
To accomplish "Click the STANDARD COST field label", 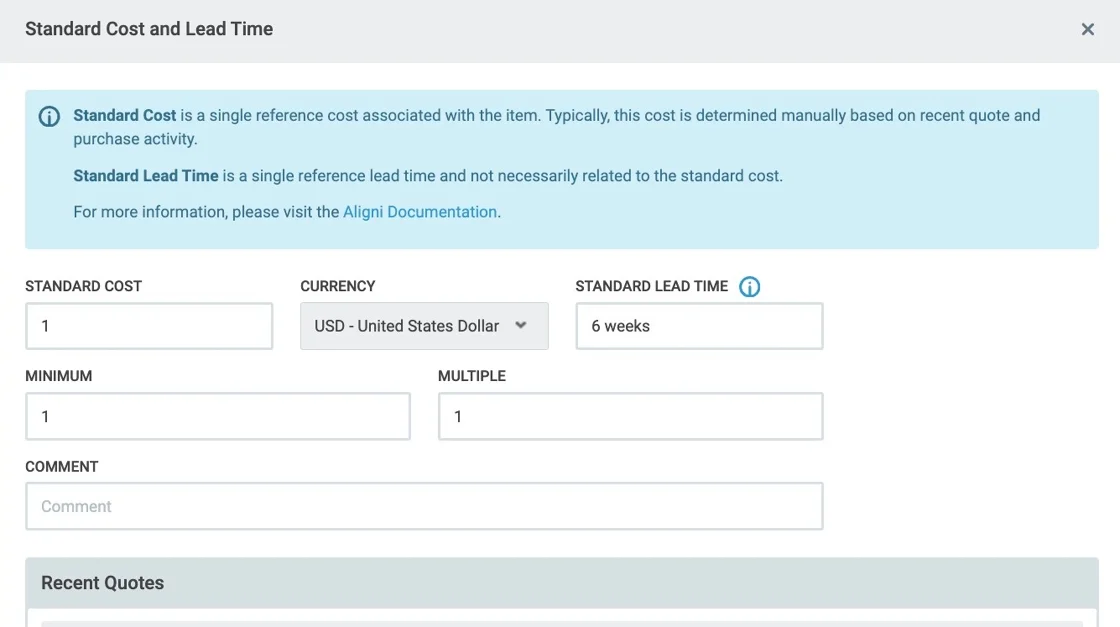I will 83,286.
